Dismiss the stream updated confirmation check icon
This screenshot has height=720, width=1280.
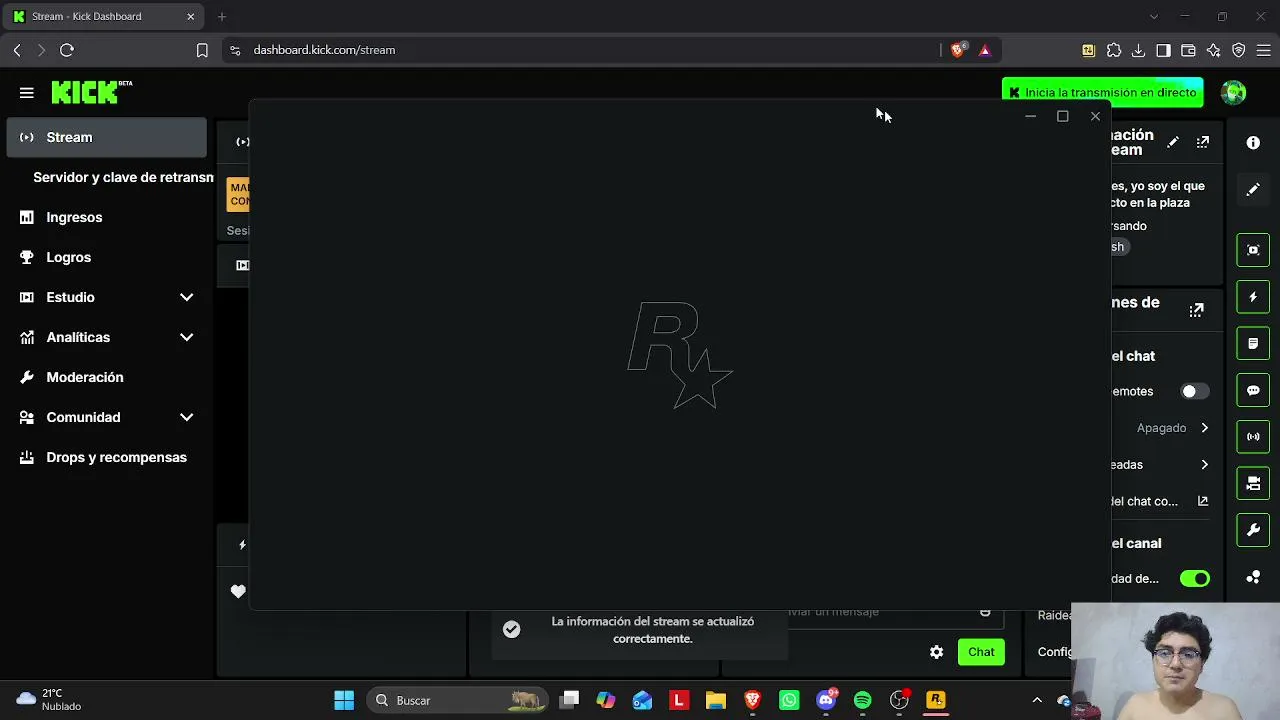pos(511,629)
